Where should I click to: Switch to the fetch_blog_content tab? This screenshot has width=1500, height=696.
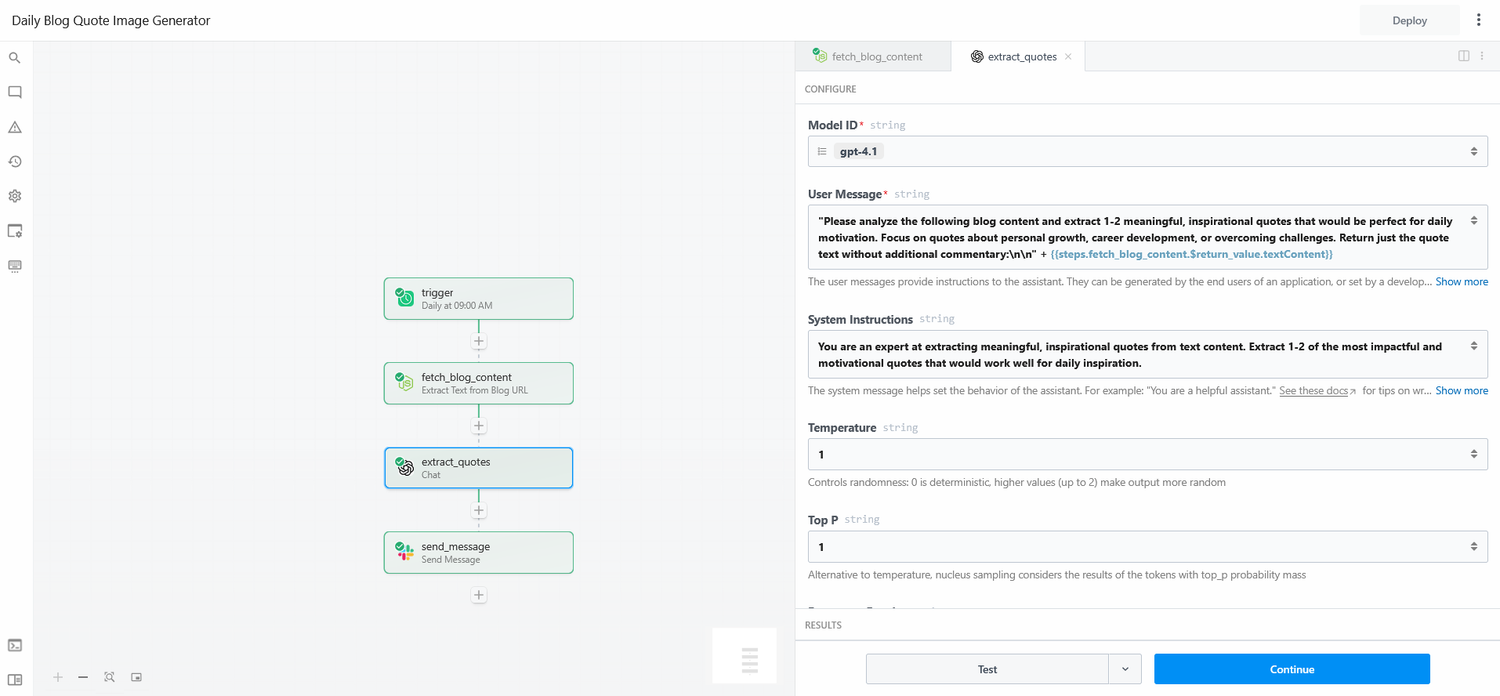pyautogui.click(x=872, y=57)
